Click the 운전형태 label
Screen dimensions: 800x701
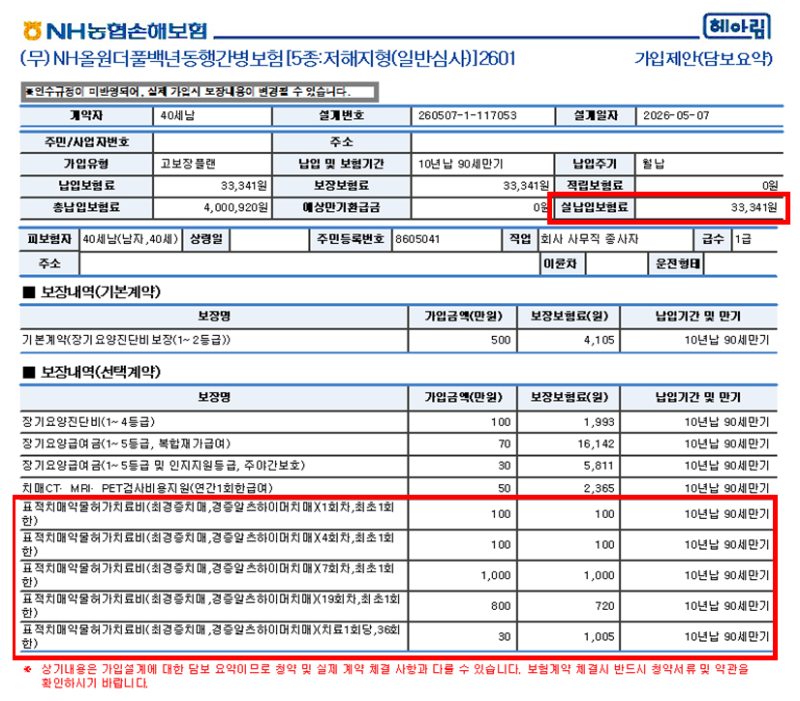(x=678, y=264)
